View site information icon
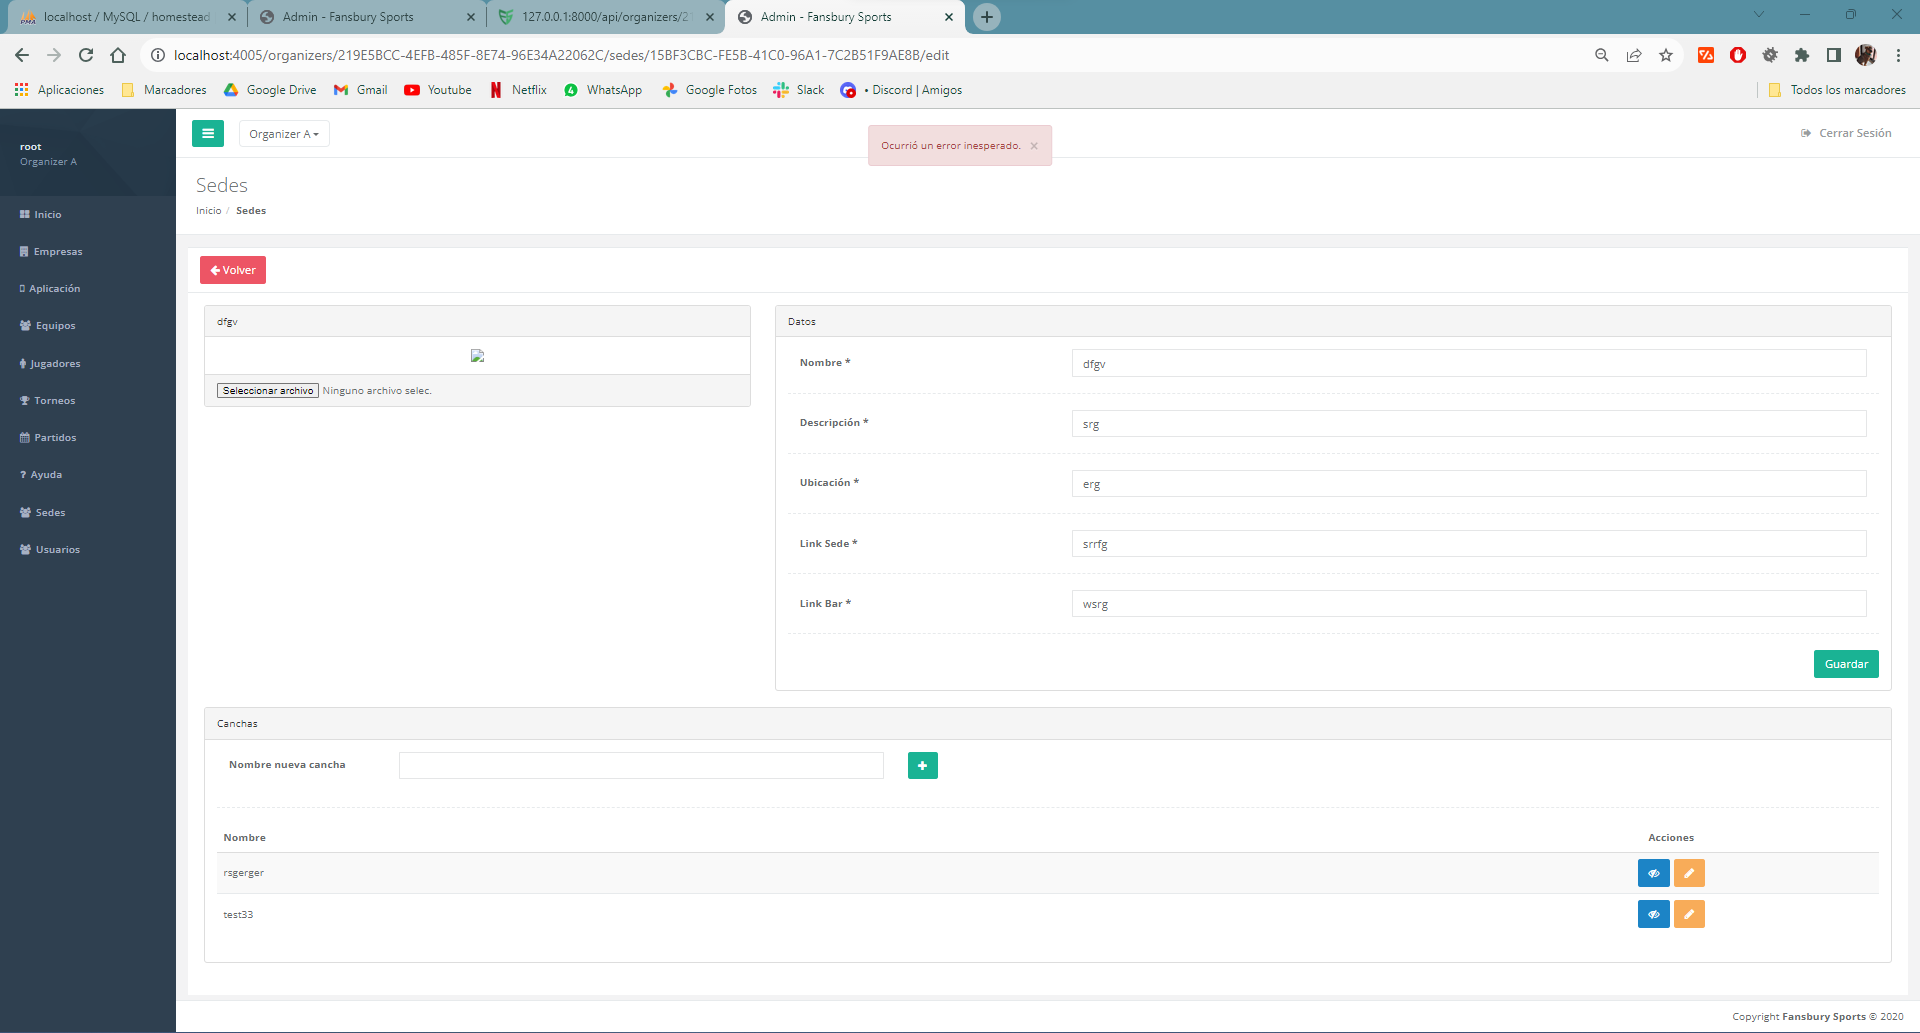The width and height of the screenshot is (1920, 1033). pyautogui.click(x=157, y=55)
